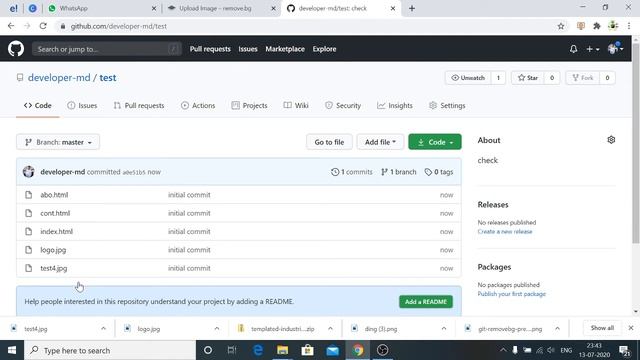Open the GitHub logo home link
The height and width of the screenshot is (360, 640).
tap(16, 49)
